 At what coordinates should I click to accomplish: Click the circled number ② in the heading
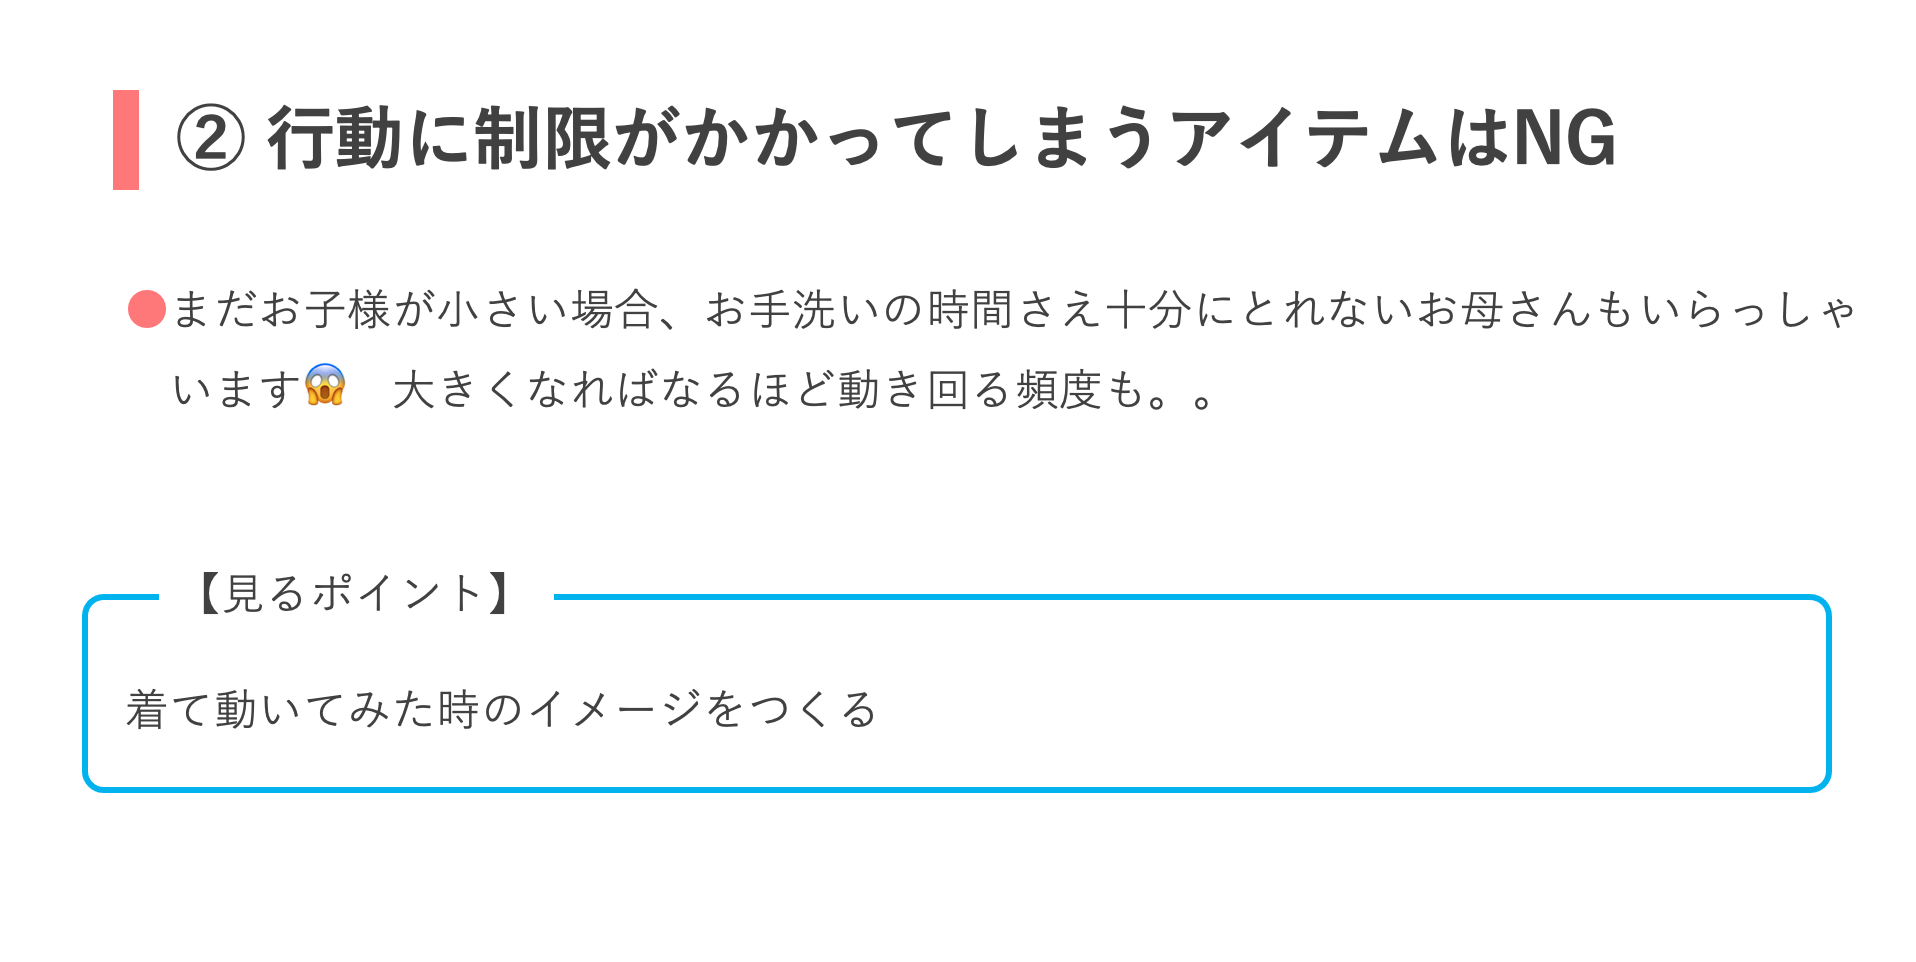pyautogui.click(x=210, y=139)
